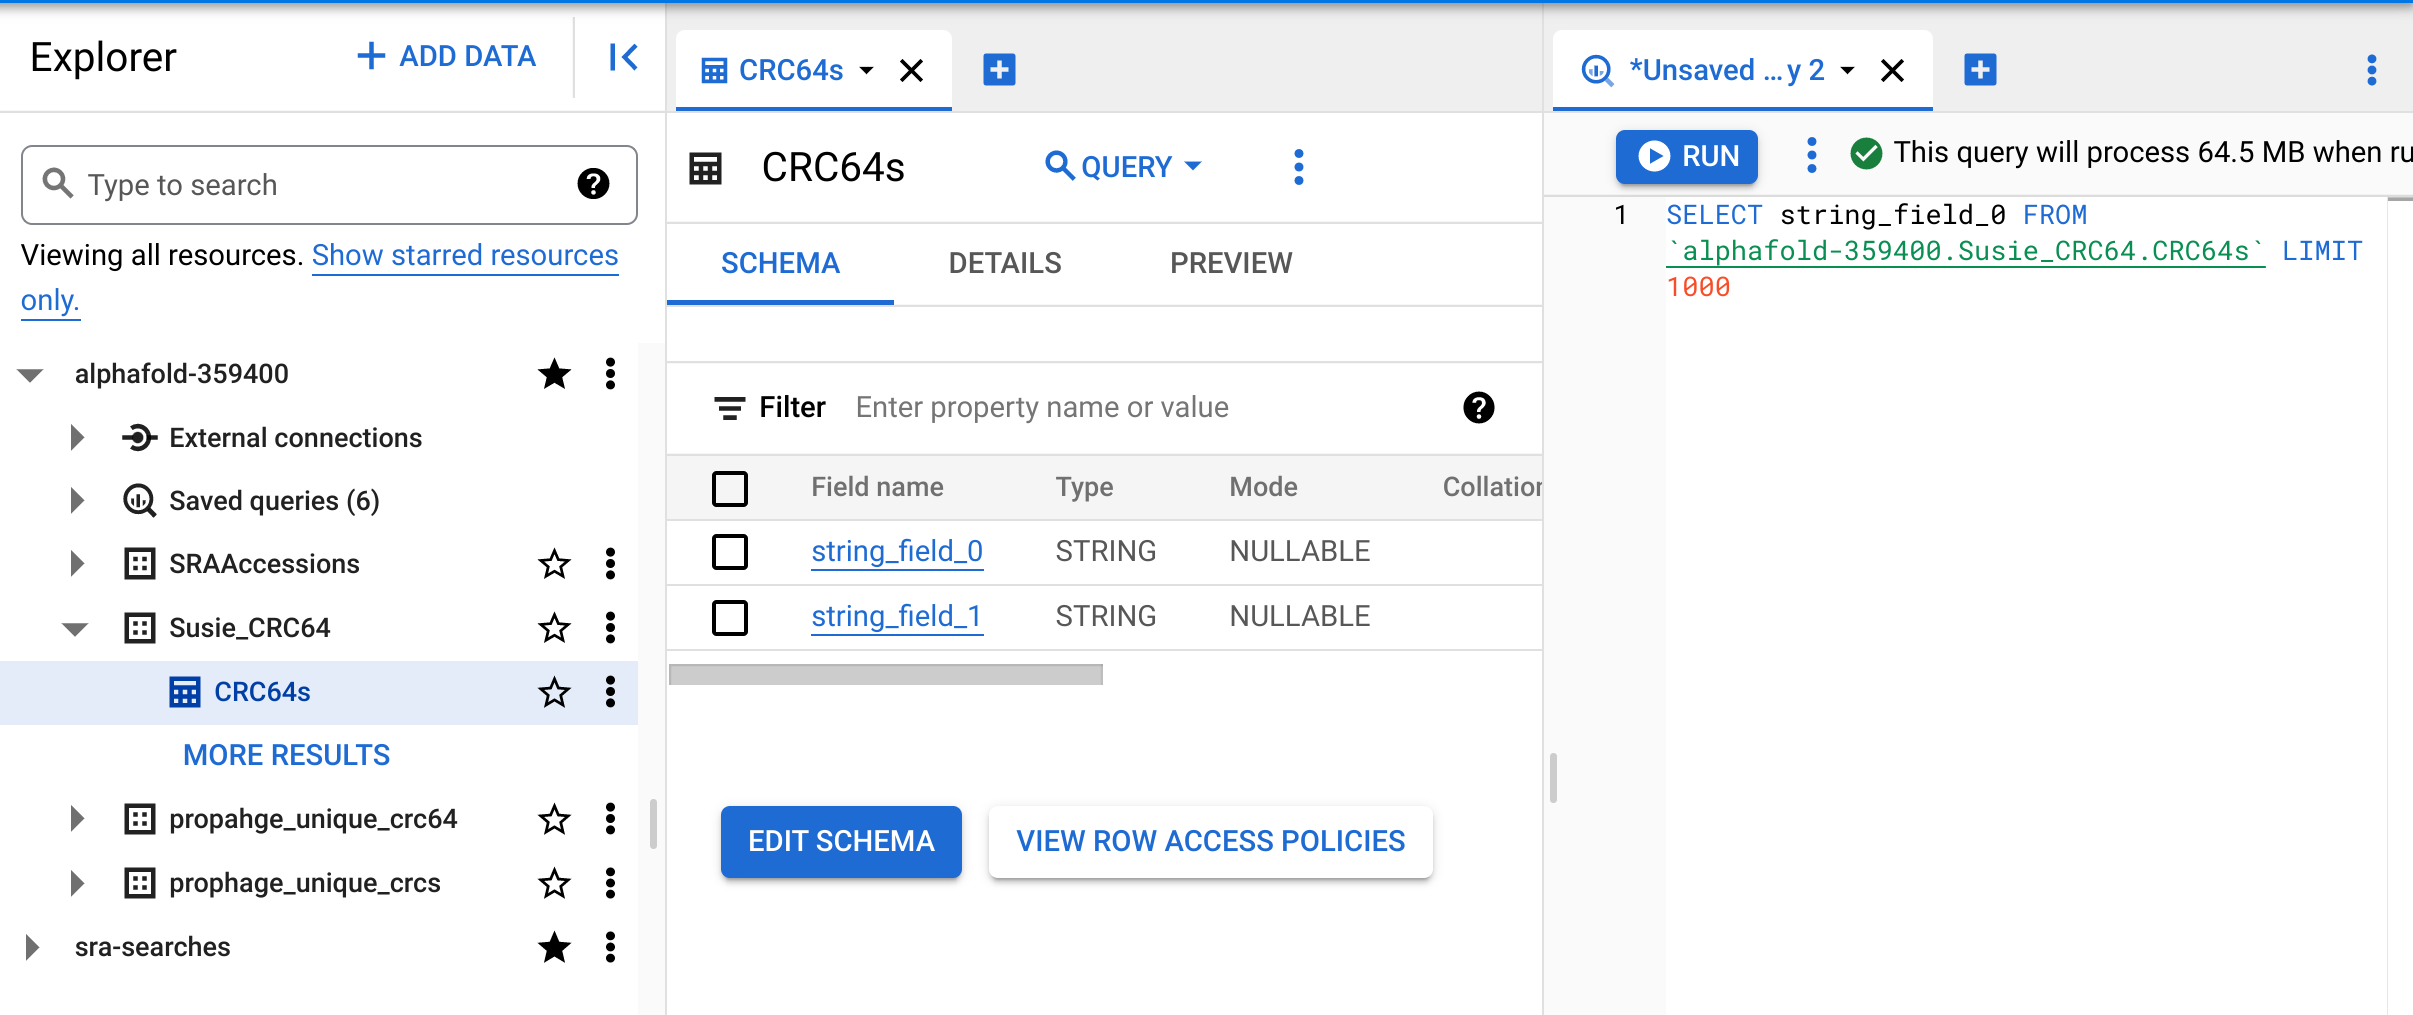
Task: Check the string_field_1 checkbox
Action: (x=730, y=617)
